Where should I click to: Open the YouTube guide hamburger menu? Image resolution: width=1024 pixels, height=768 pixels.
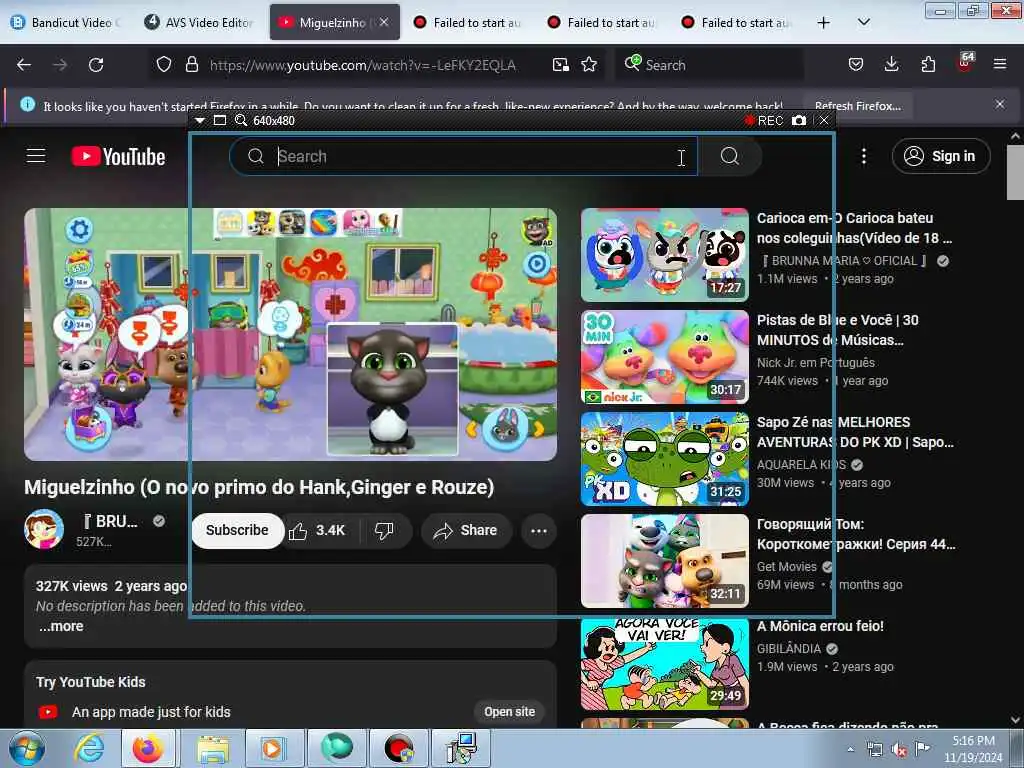36,156
